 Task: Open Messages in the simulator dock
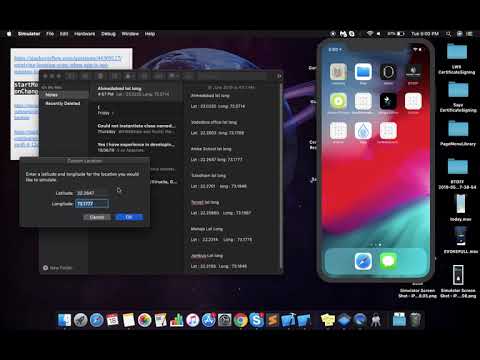pos(388,261)
